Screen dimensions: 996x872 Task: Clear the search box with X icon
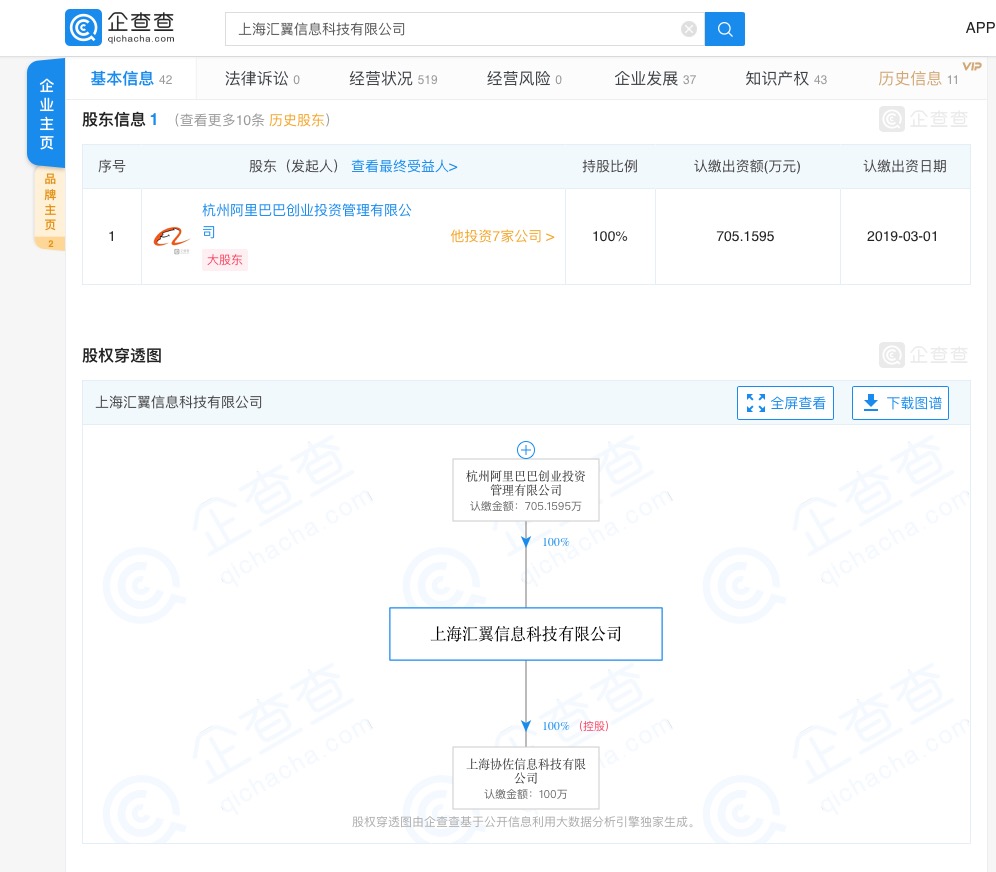pyautogui.click(x=689, y=29)
